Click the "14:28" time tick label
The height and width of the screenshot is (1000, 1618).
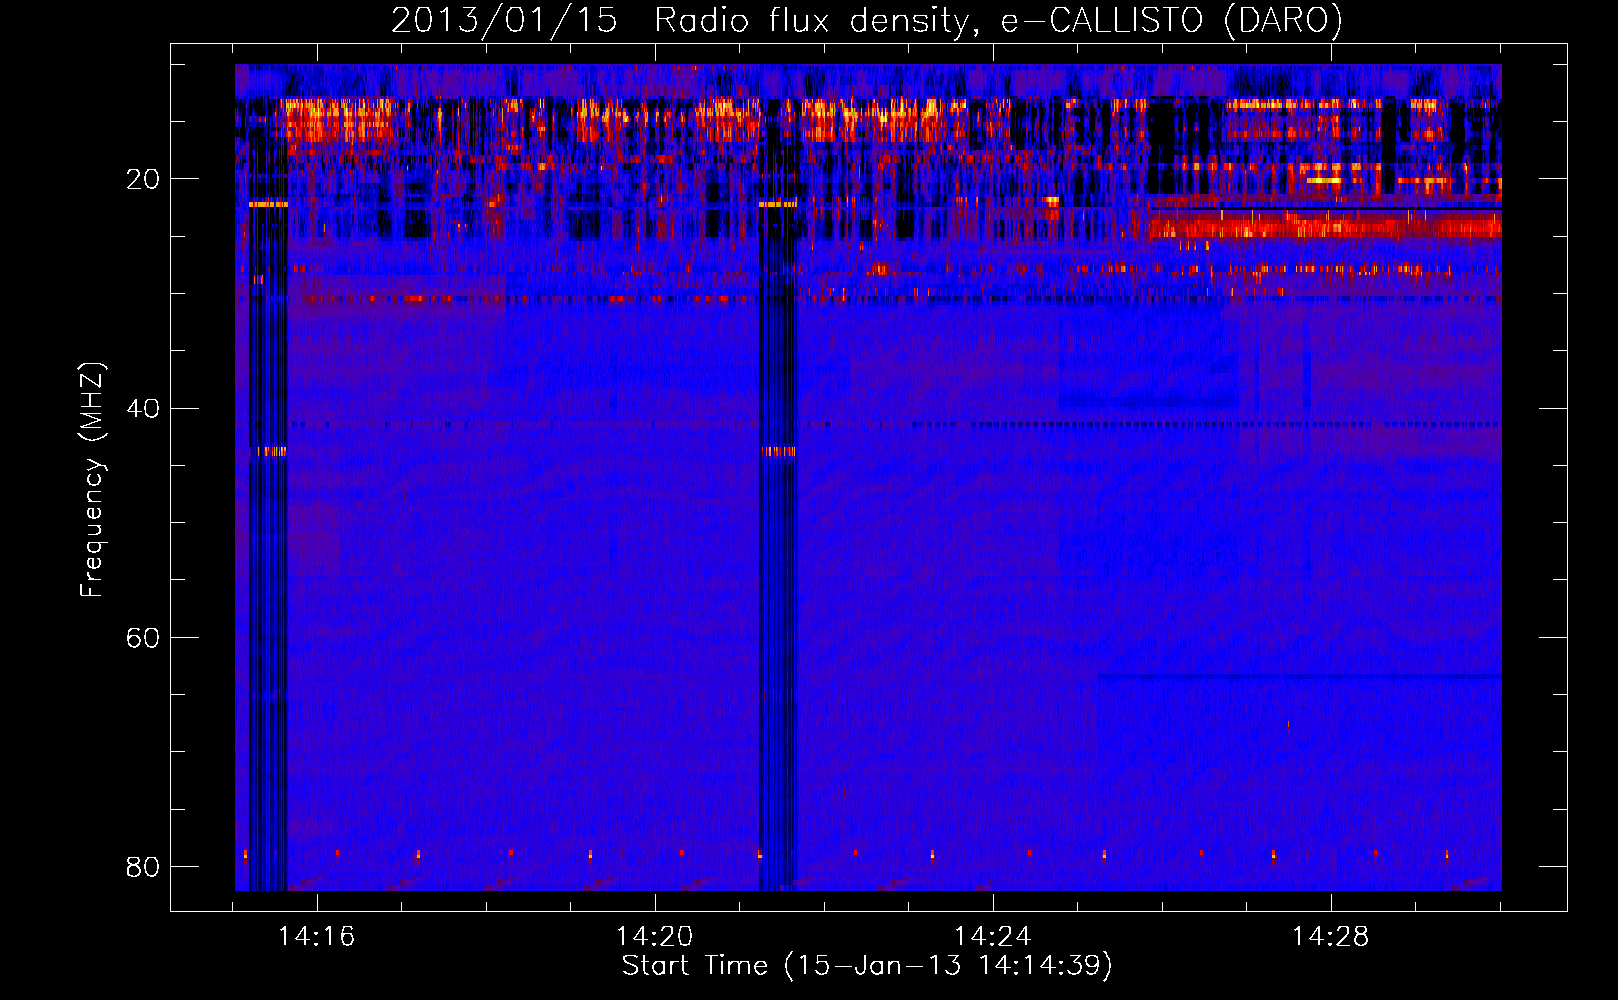click(1330, 937)
